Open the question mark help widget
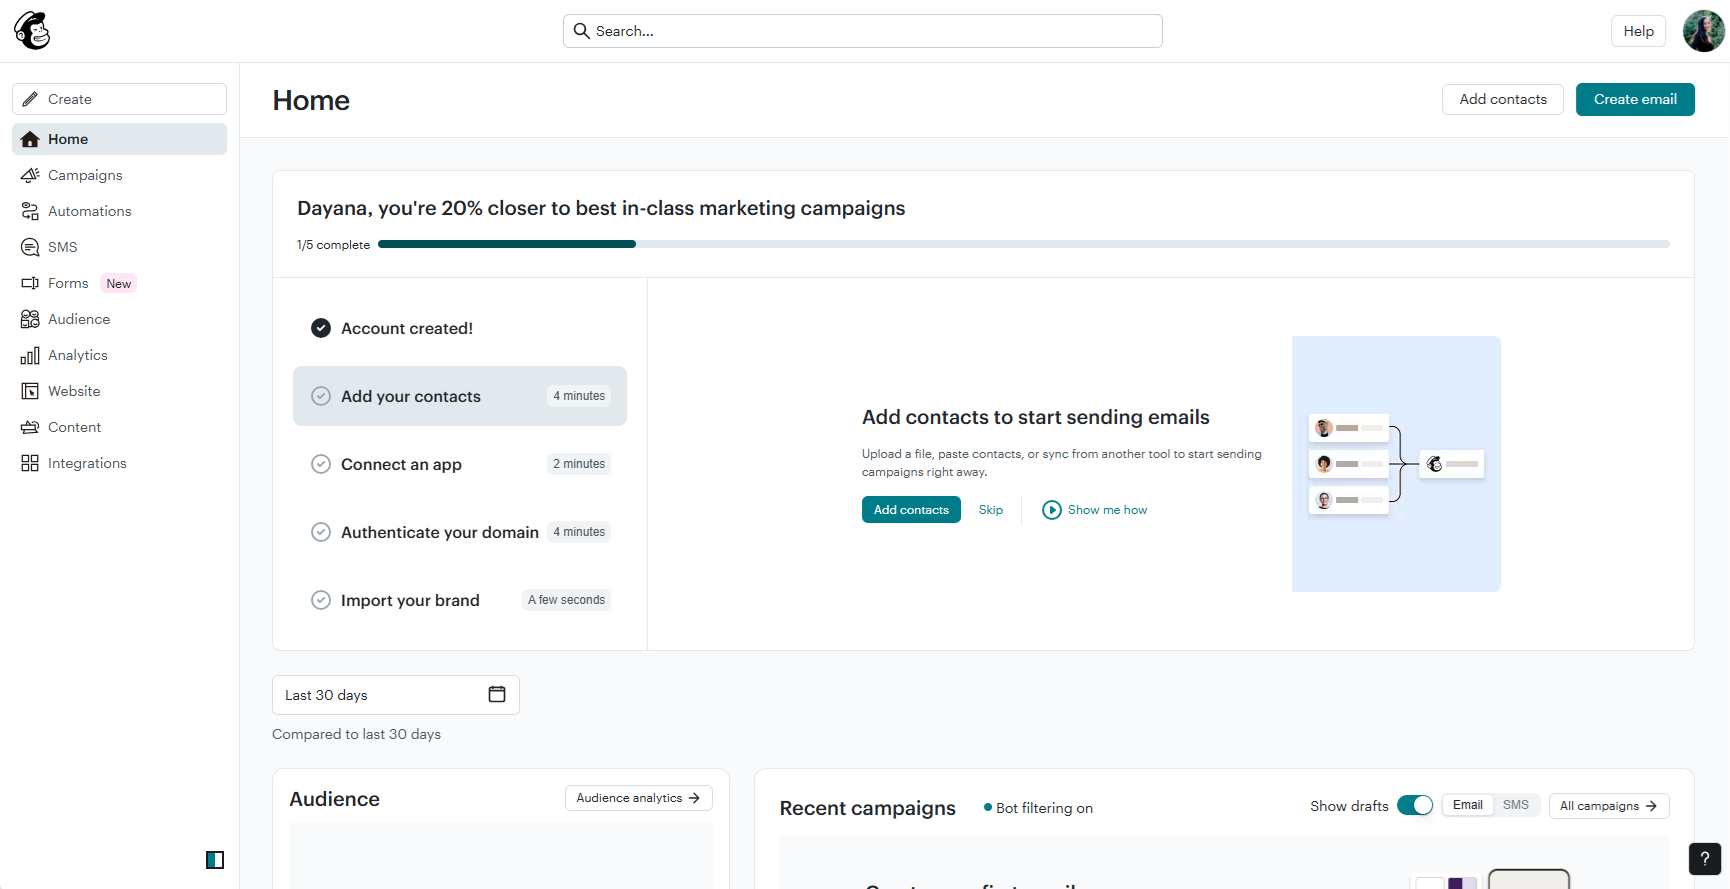1730x889 pixels. [1705, 859]
